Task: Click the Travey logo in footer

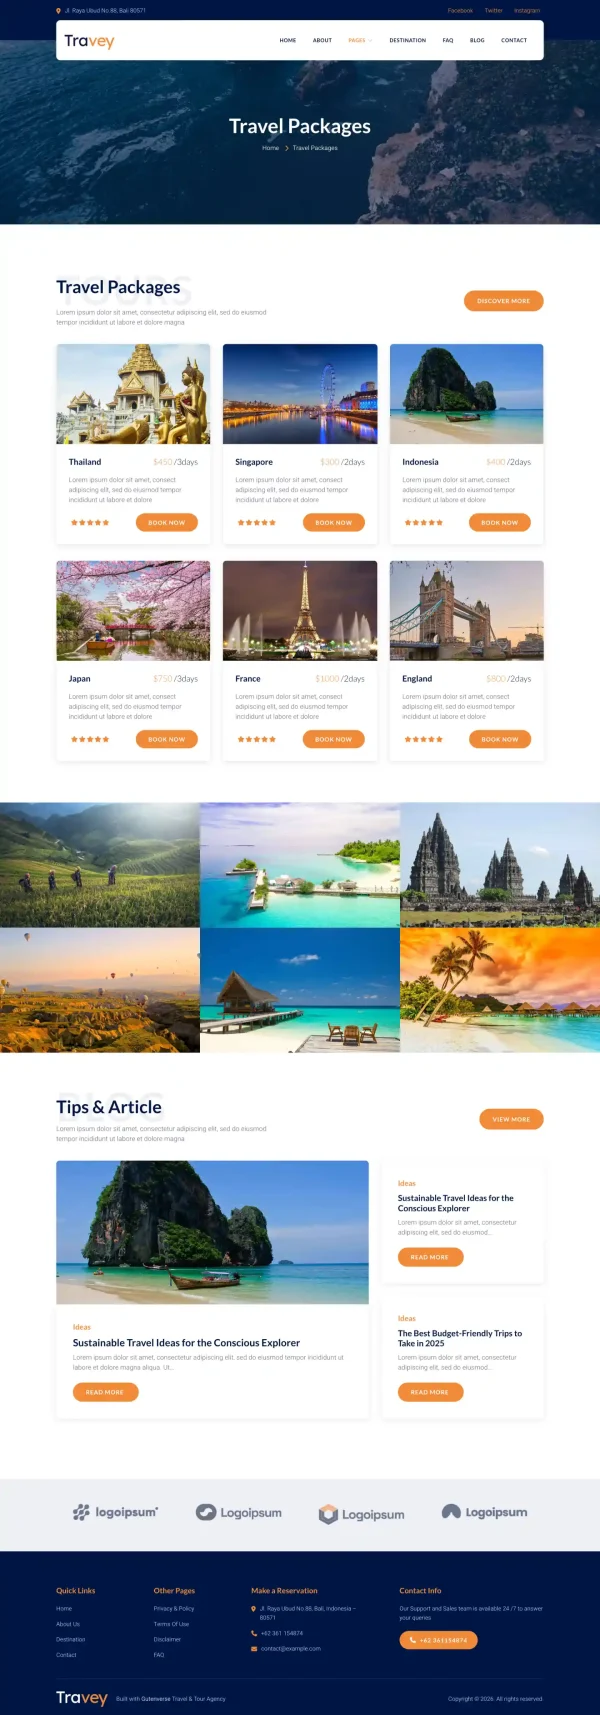Action: tap(82, 1698)
